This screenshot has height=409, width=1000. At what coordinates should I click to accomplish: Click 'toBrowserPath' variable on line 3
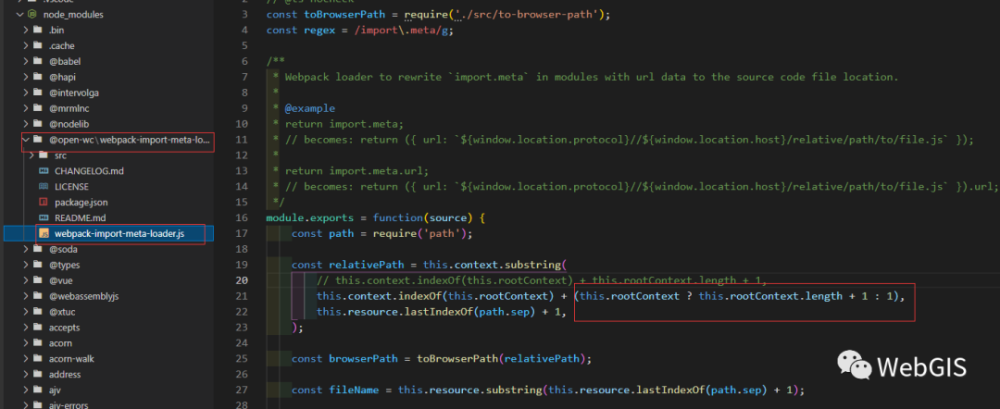click(344, 15)
